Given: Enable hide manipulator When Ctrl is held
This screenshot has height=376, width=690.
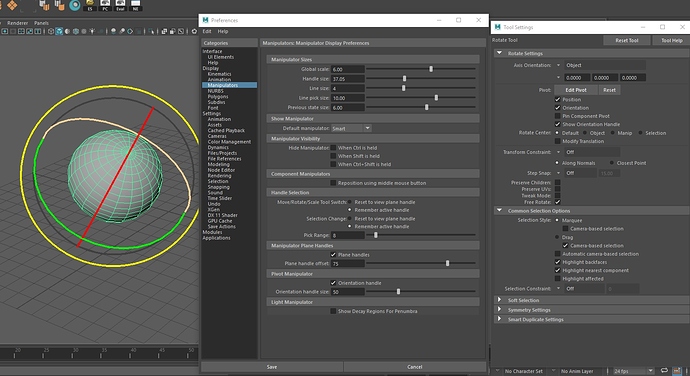Looking at the screenshot, I should click(x=333, y=148).
